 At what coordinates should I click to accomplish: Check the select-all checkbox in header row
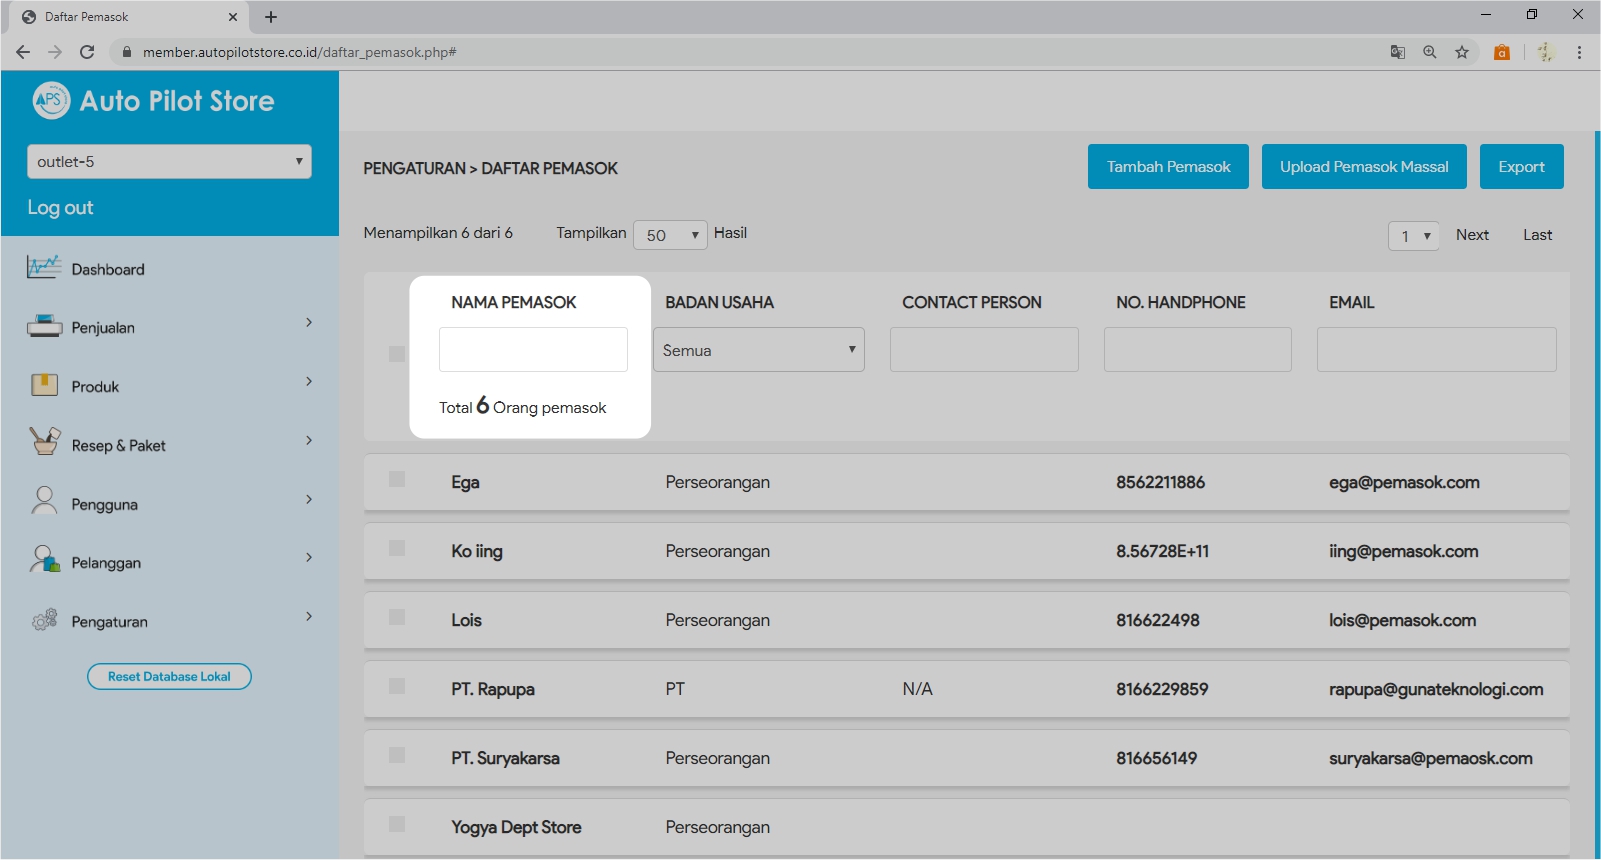point(397,354)
